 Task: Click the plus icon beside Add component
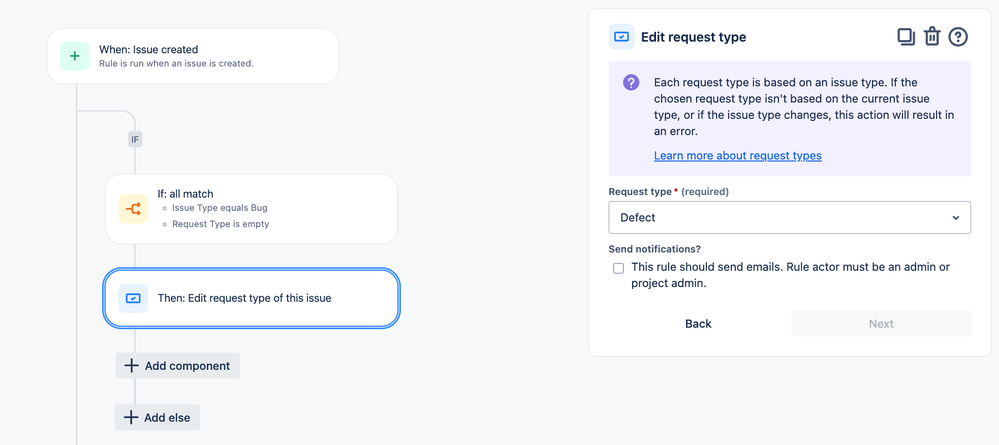tap(131, 365)
